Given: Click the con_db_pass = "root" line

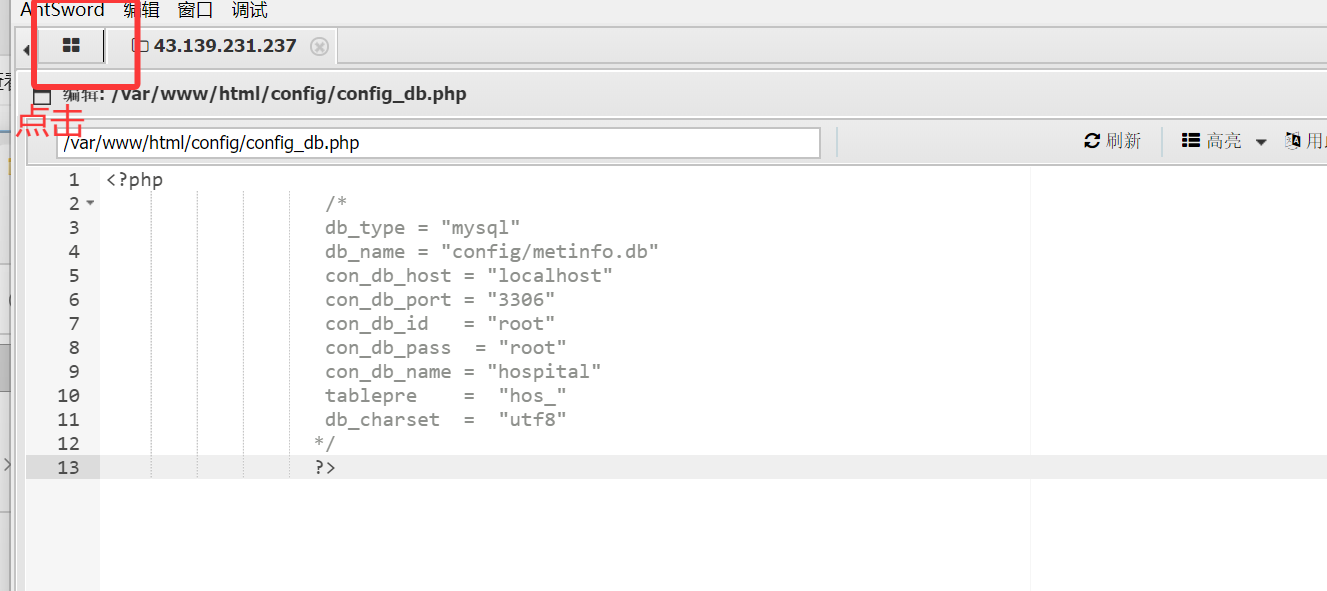Looking at the screenshot, I should [x=446, y=347].
